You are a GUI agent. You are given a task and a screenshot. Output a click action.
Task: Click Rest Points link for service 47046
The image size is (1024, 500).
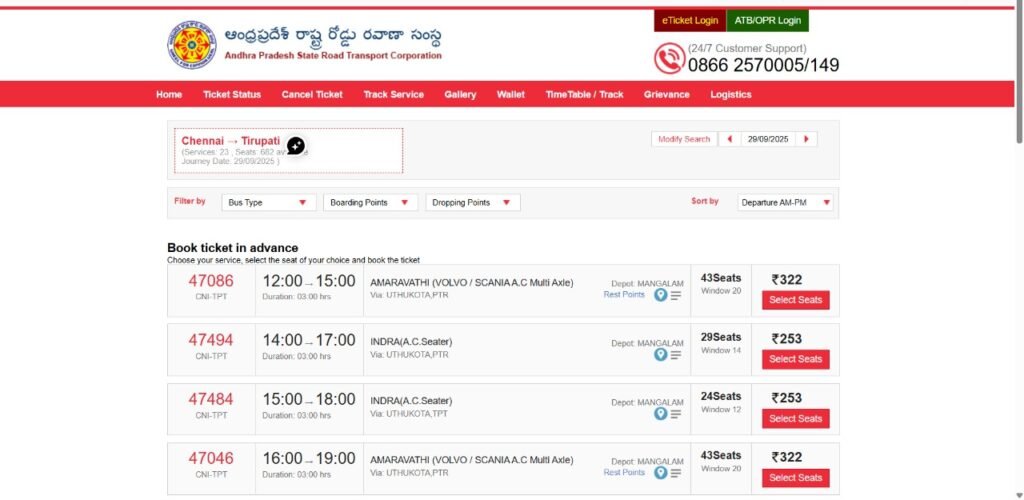click(624, 472)
